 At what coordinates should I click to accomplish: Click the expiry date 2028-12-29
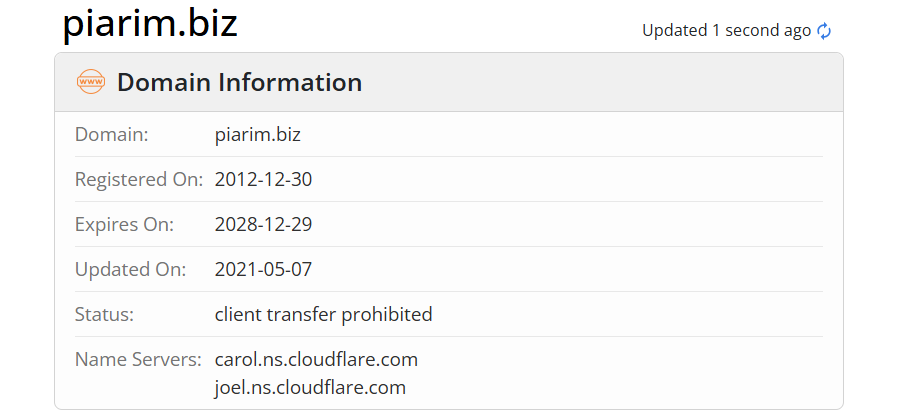[263, 225]
